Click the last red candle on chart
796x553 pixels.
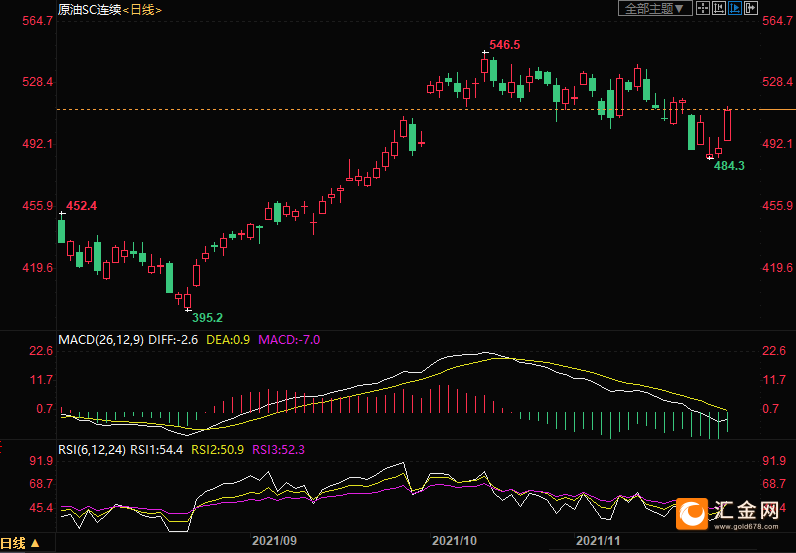727,124
